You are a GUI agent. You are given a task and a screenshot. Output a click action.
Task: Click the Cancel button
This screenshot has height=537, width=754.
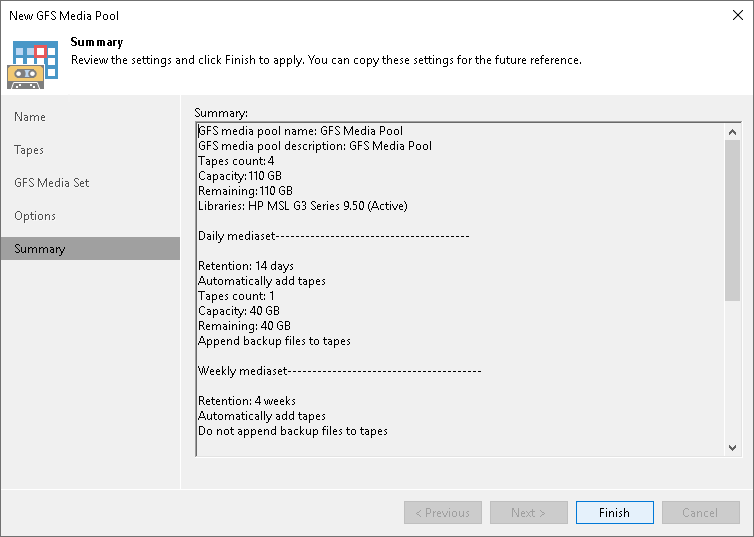(x=701, y=512)
